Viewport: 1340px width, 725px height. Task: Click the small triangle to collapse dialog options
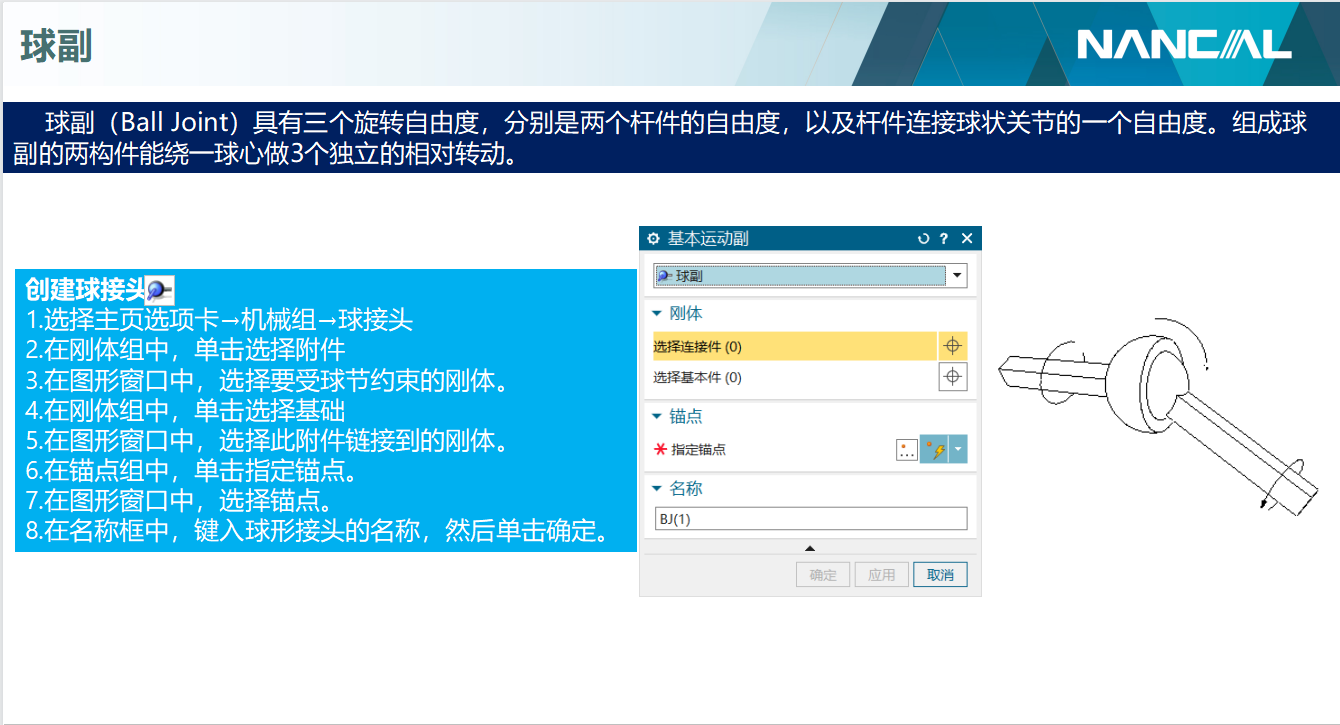810,548
